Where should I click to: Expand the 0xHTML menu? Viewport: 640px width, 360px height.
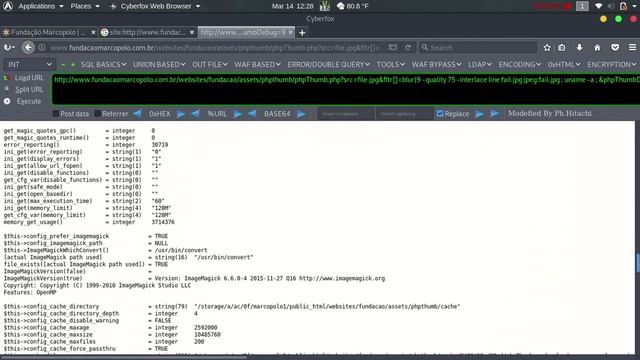pyautogui.click(x=564, y=64)
